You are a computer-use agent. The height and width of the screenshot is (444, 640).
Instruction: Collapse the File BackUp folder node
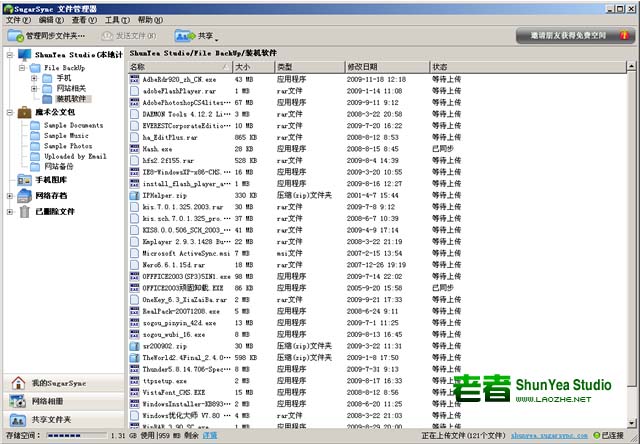point(22,68)
